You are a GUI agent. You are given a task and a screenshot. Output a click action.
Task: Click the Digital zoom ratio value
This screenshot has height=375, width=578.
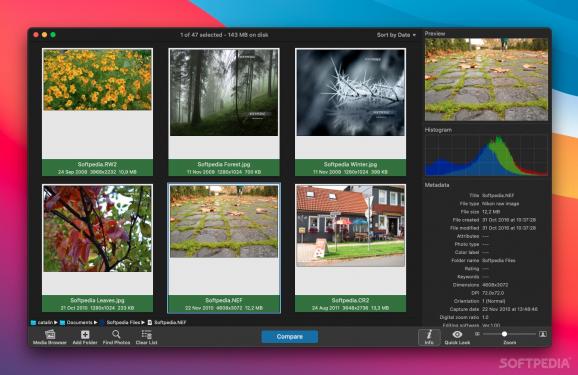(x=485, y=317)
